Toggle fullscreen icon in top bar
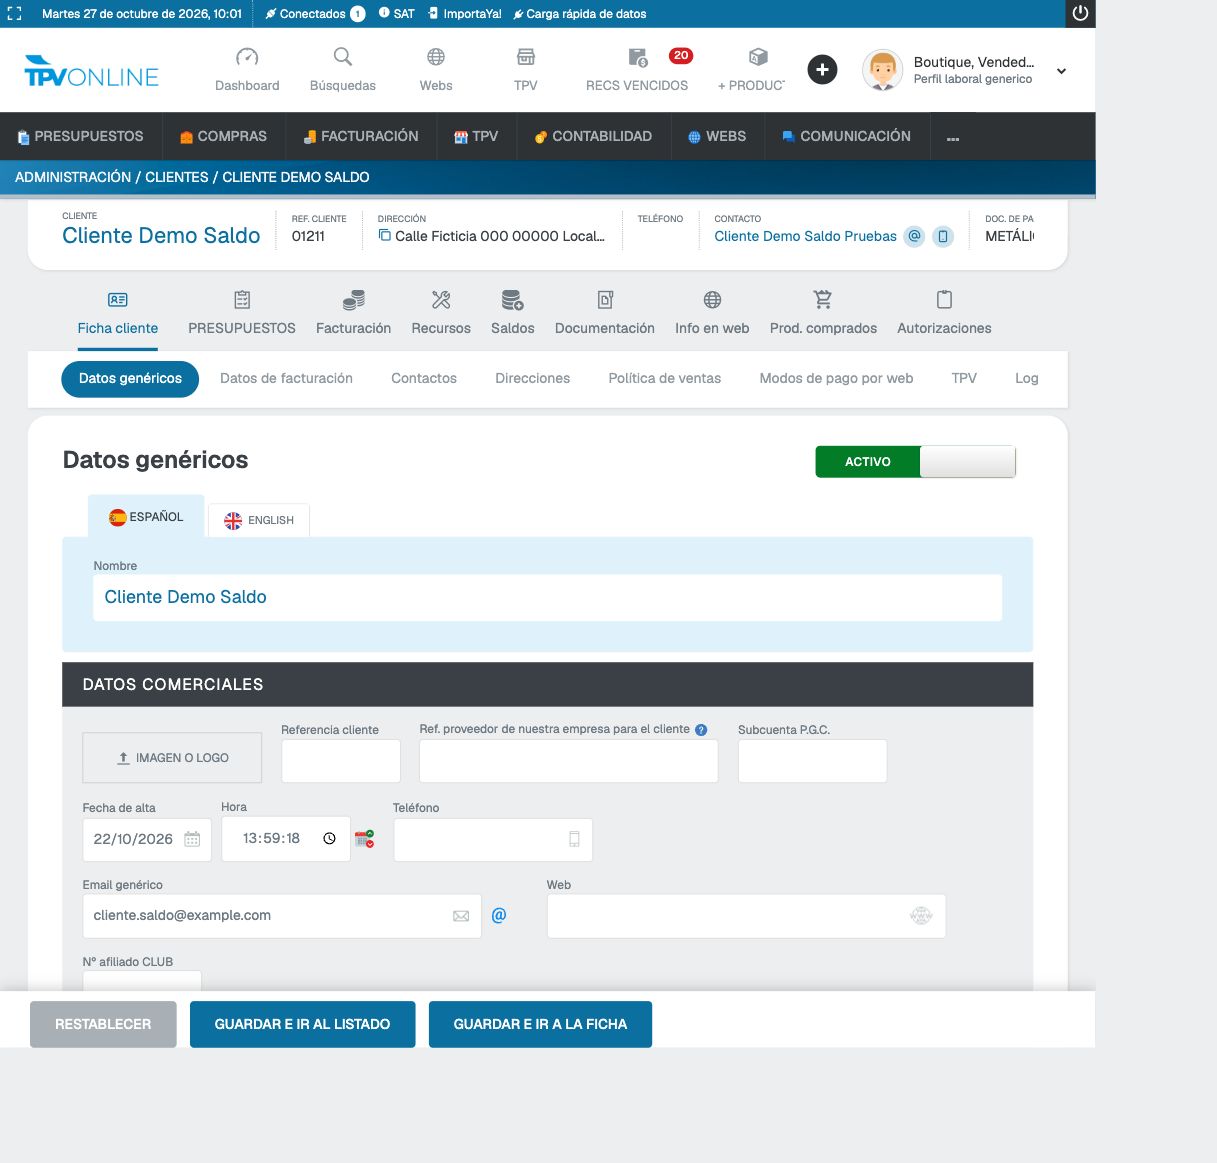Image resolution: width=1217 pixels, height=1163 pixels. pyautogui.click(x=14, y=14)
